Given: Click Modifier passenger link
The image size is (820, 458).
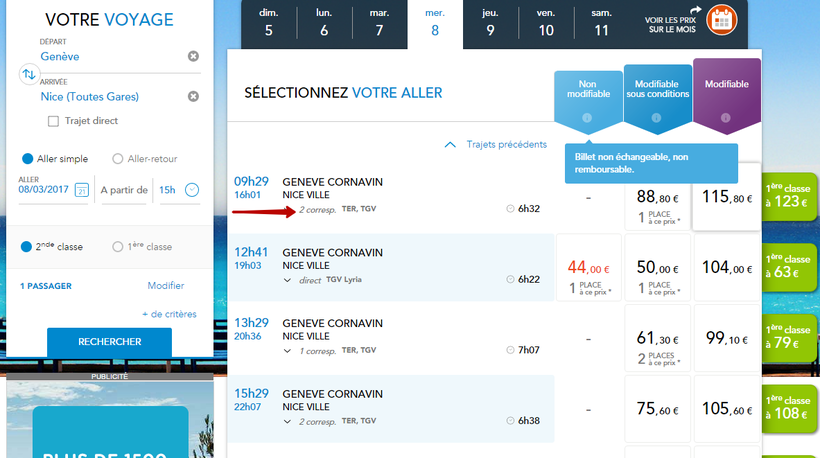Looking at the screenshot, I should point(166,286).
